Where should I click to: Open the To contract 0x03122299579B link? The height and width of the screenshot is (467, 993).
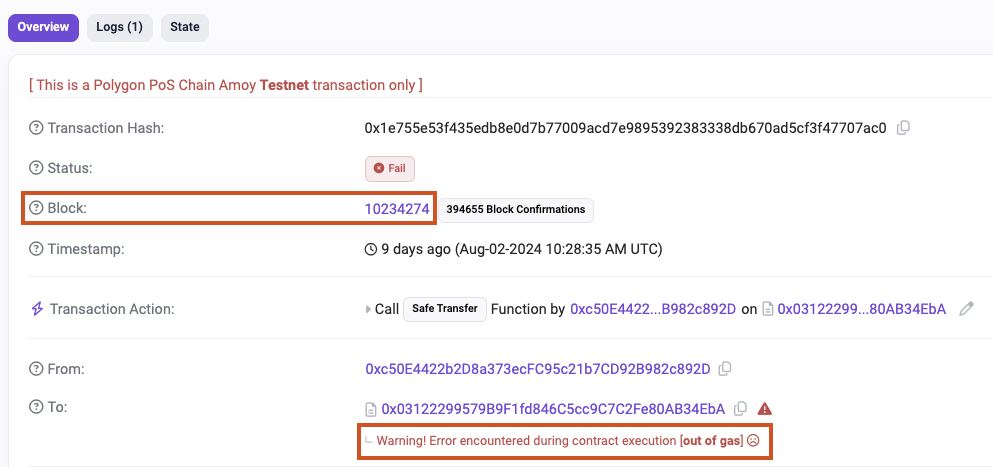(x=553, y=408)
